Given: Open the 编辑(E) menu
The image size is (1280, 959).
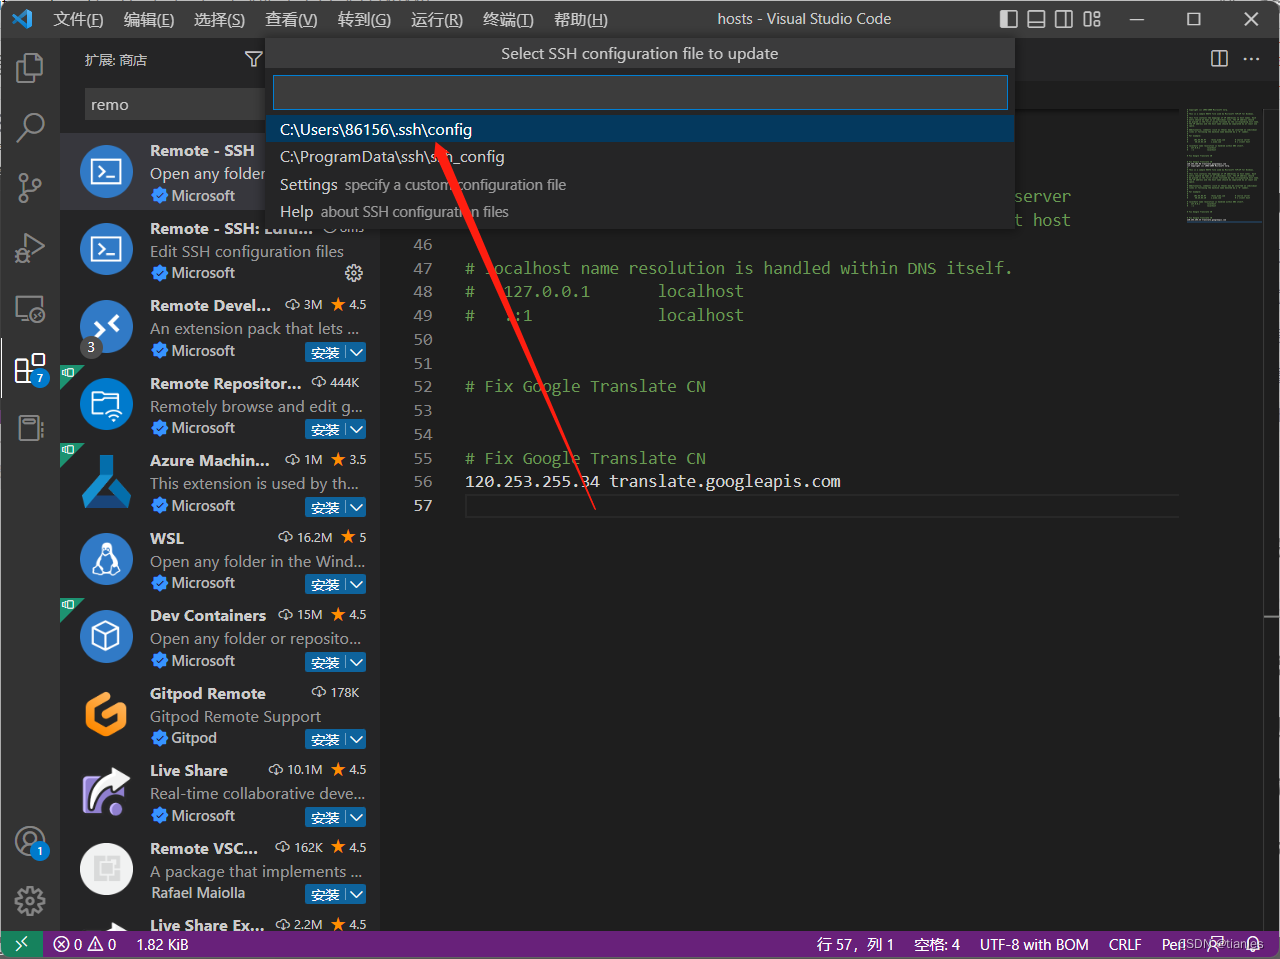Looking at the screenshot, I should click(x=148, y=19).
